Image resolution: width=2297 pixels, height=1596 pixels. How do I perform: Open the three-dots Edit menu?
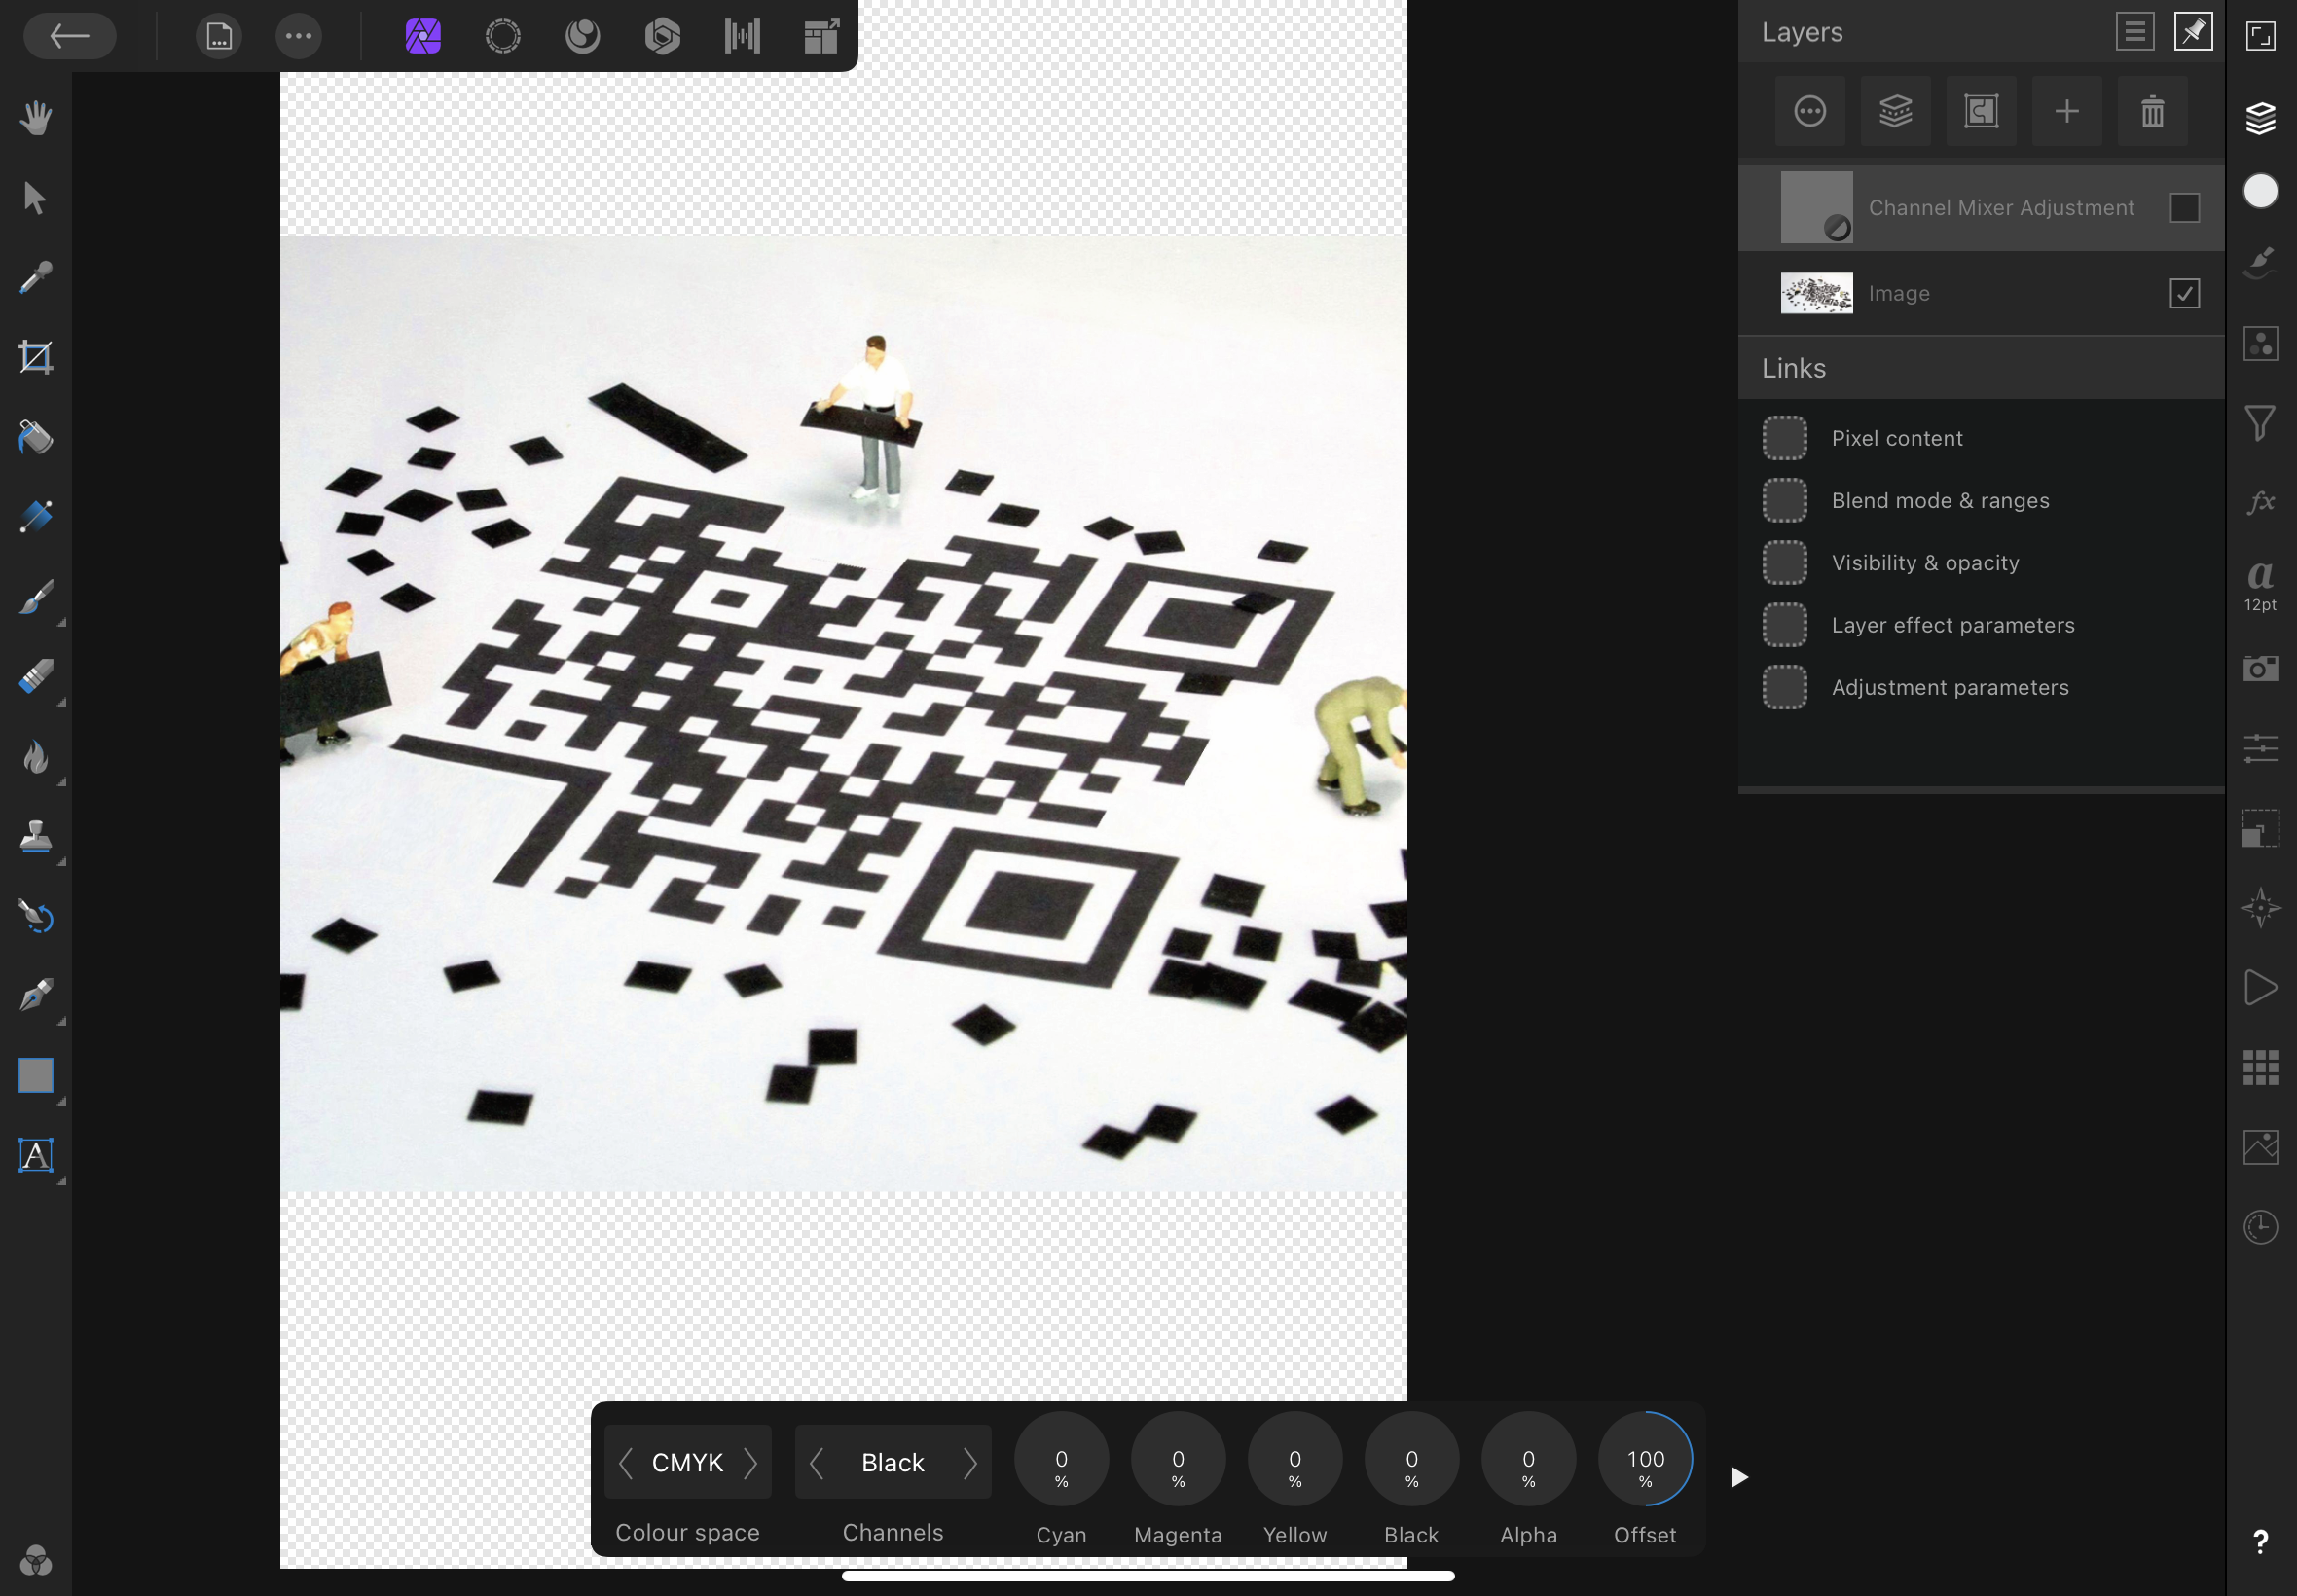pyautogui.click(x=298, y=37)
